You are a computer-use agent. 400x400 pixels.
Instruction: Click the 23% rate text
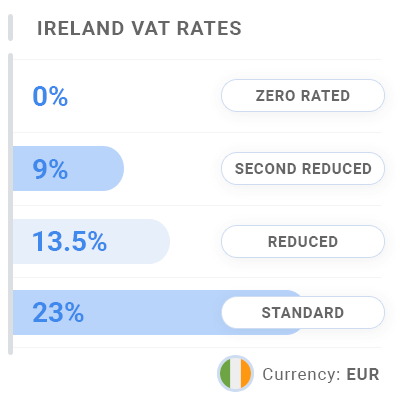(58, 313)
